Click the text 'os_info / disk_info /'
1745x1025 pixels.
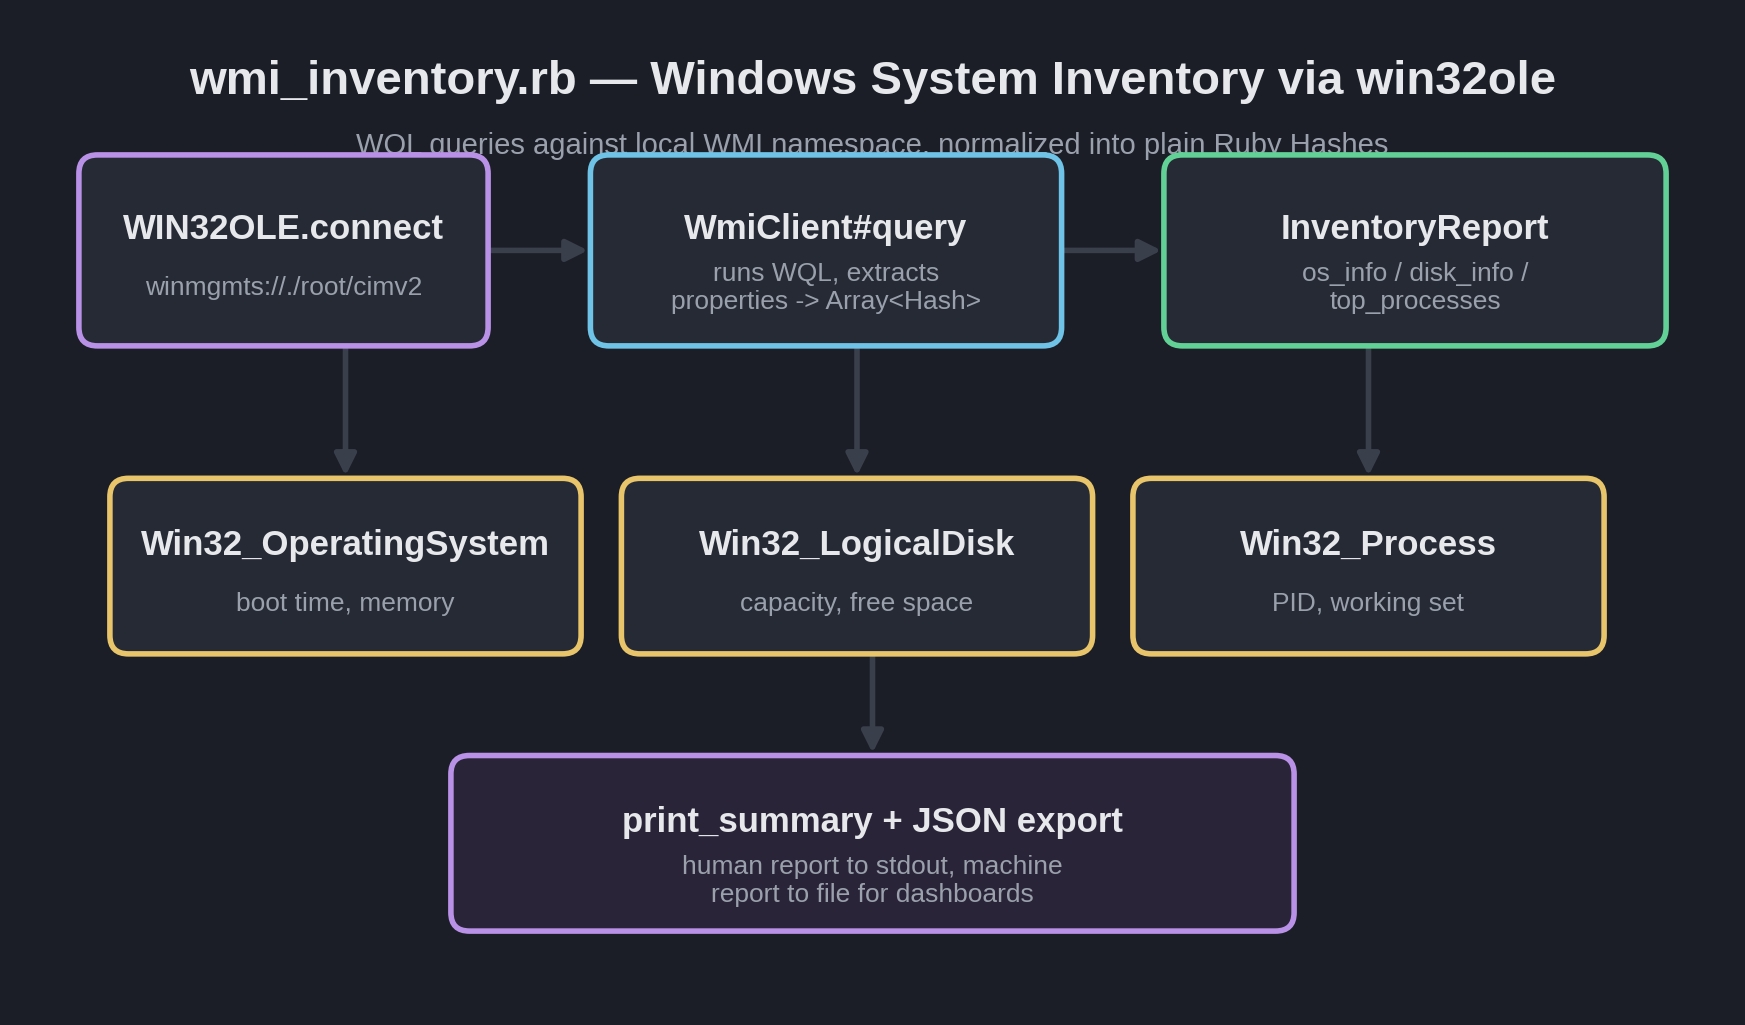(x=1415, y=272)
